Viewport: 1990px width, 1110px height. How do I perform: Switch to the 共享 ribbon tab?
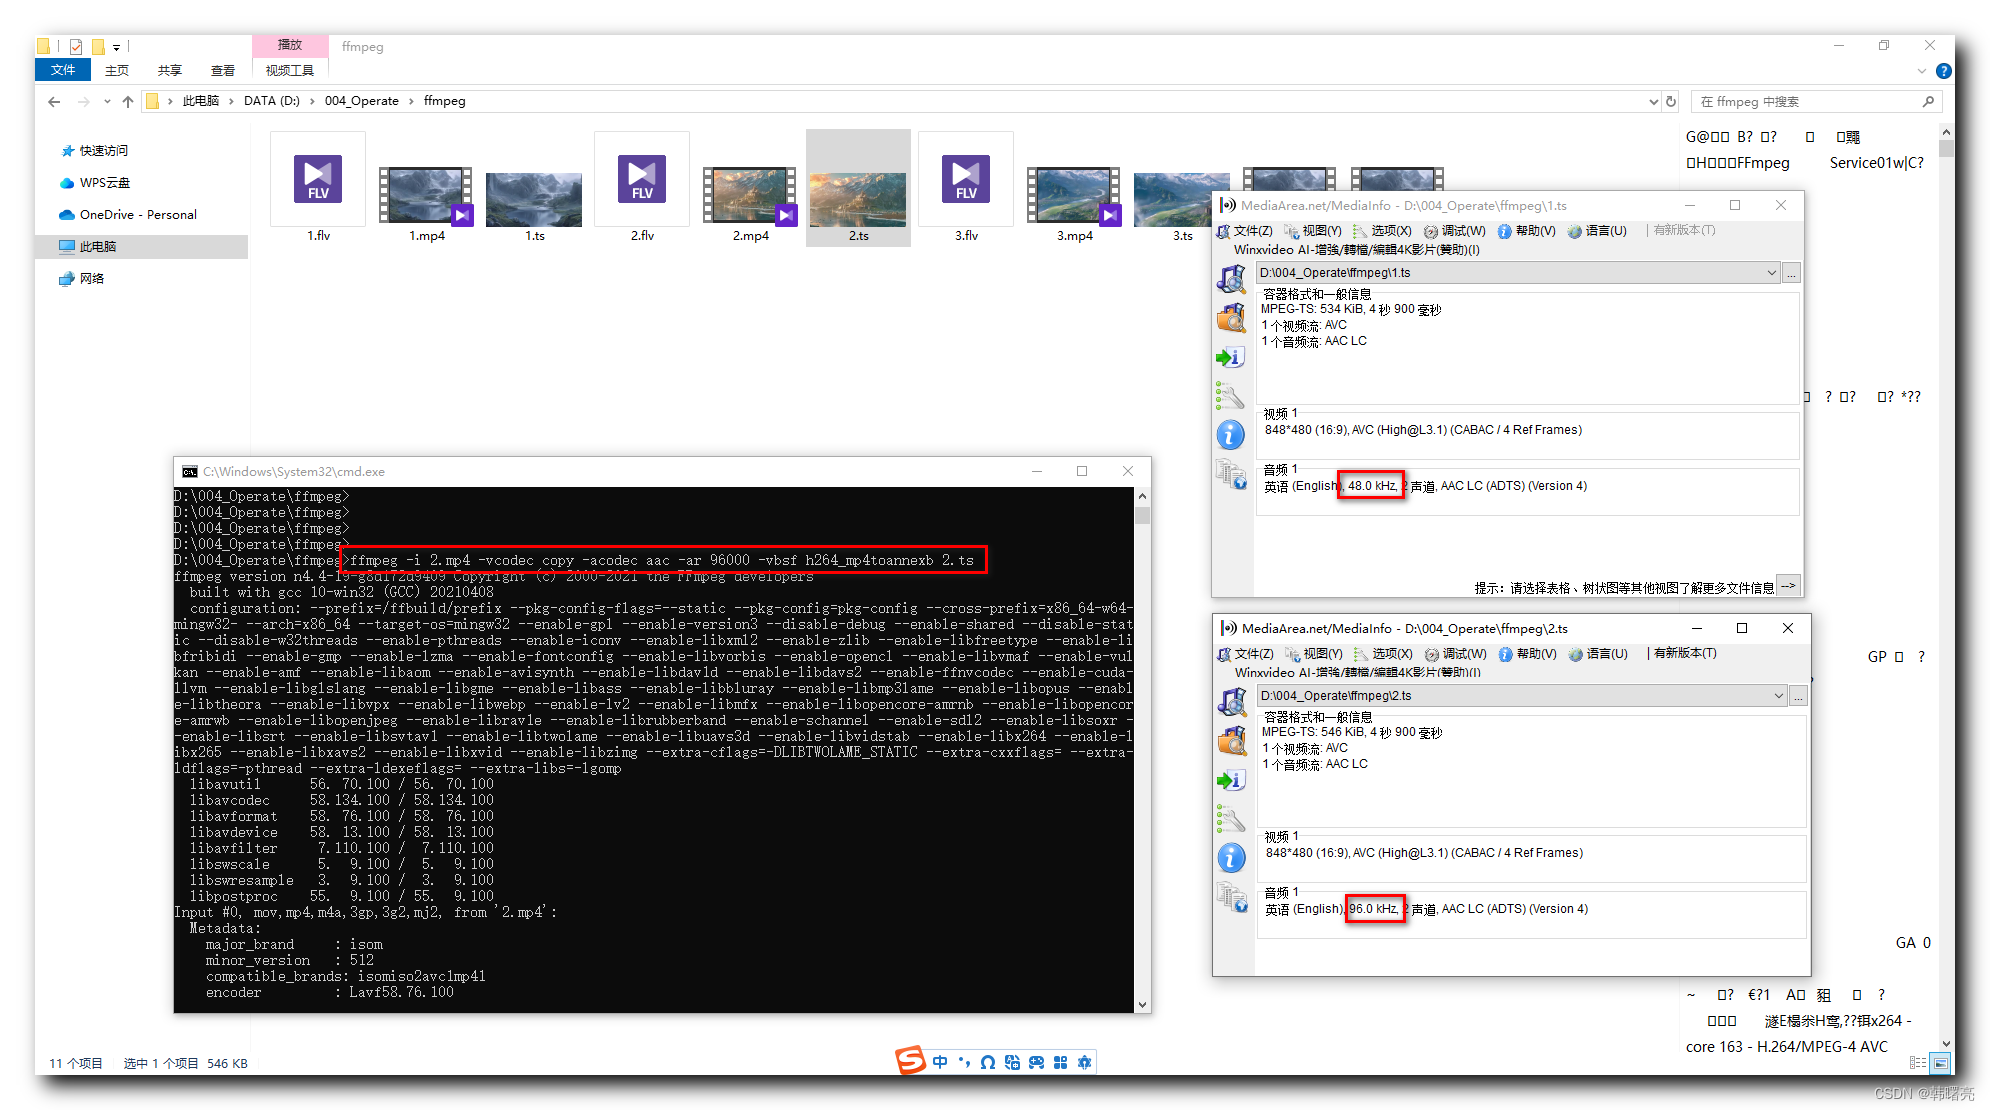click(170, 70)
